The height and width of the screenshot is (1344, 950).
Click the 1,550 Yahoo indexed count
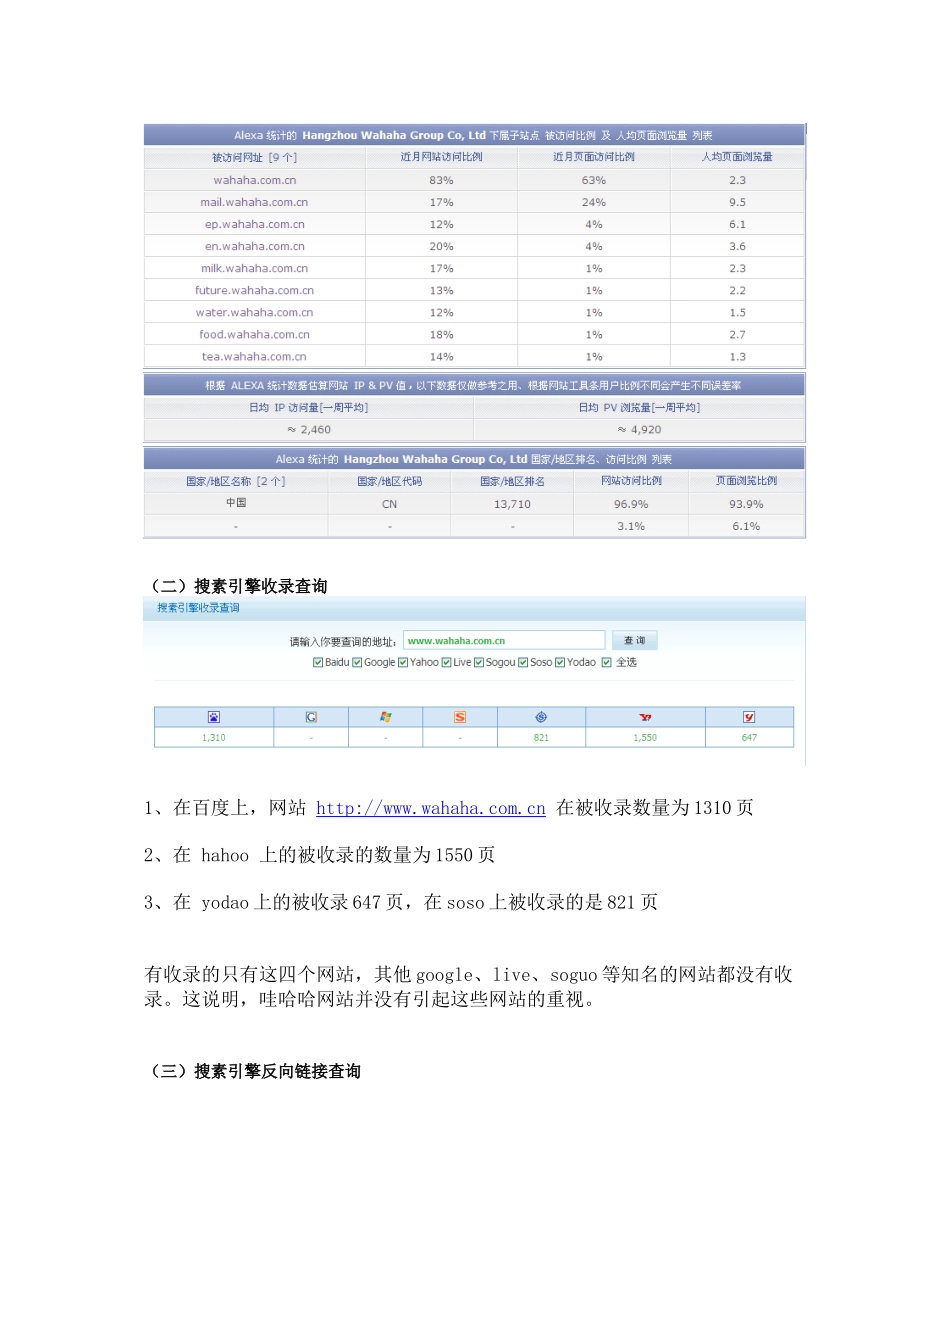(645, 738)
